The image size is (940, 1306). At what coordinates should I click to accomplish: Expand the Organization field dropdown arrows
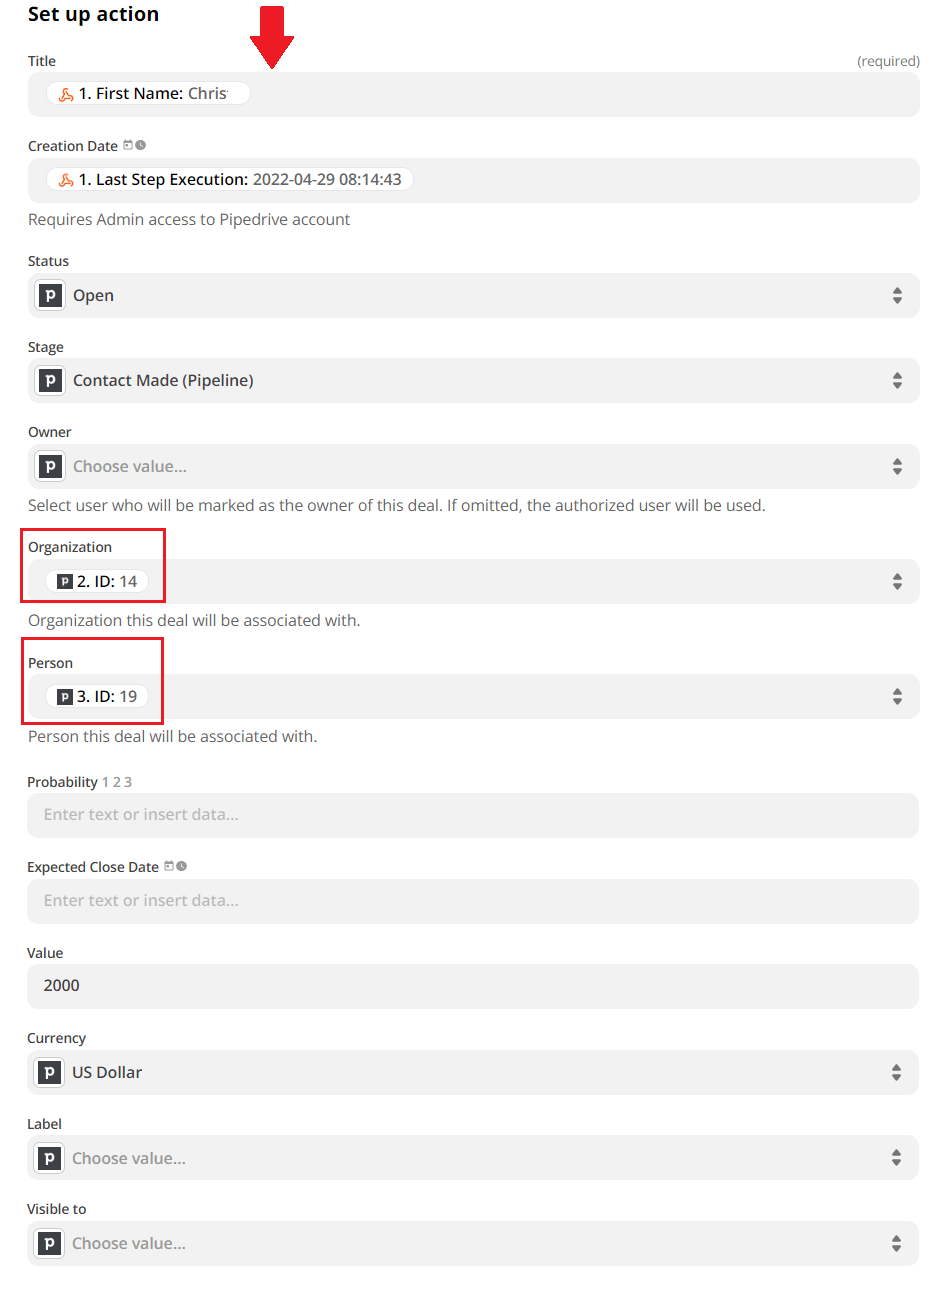[897, 581]
